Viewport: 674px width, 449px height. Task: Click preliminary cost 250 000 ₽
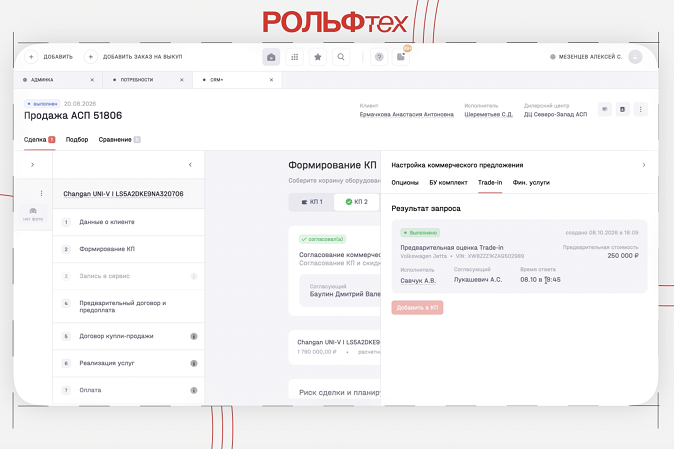(623, 256)
